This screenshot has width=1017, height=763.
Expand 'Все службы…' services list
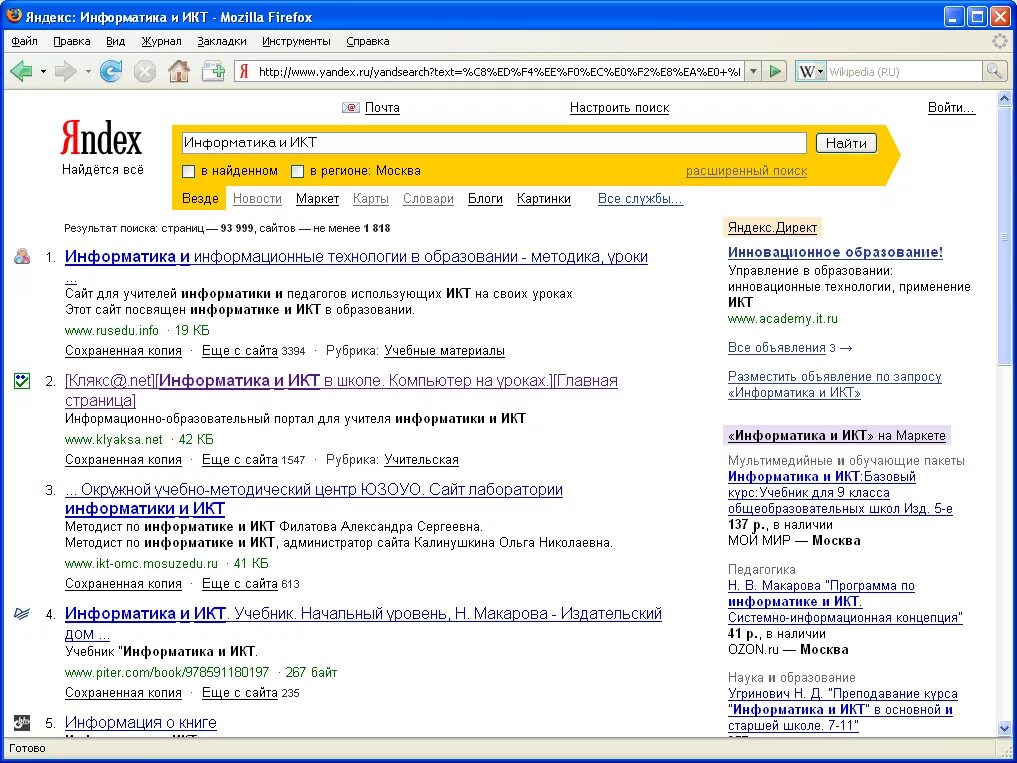coord(640,199)
